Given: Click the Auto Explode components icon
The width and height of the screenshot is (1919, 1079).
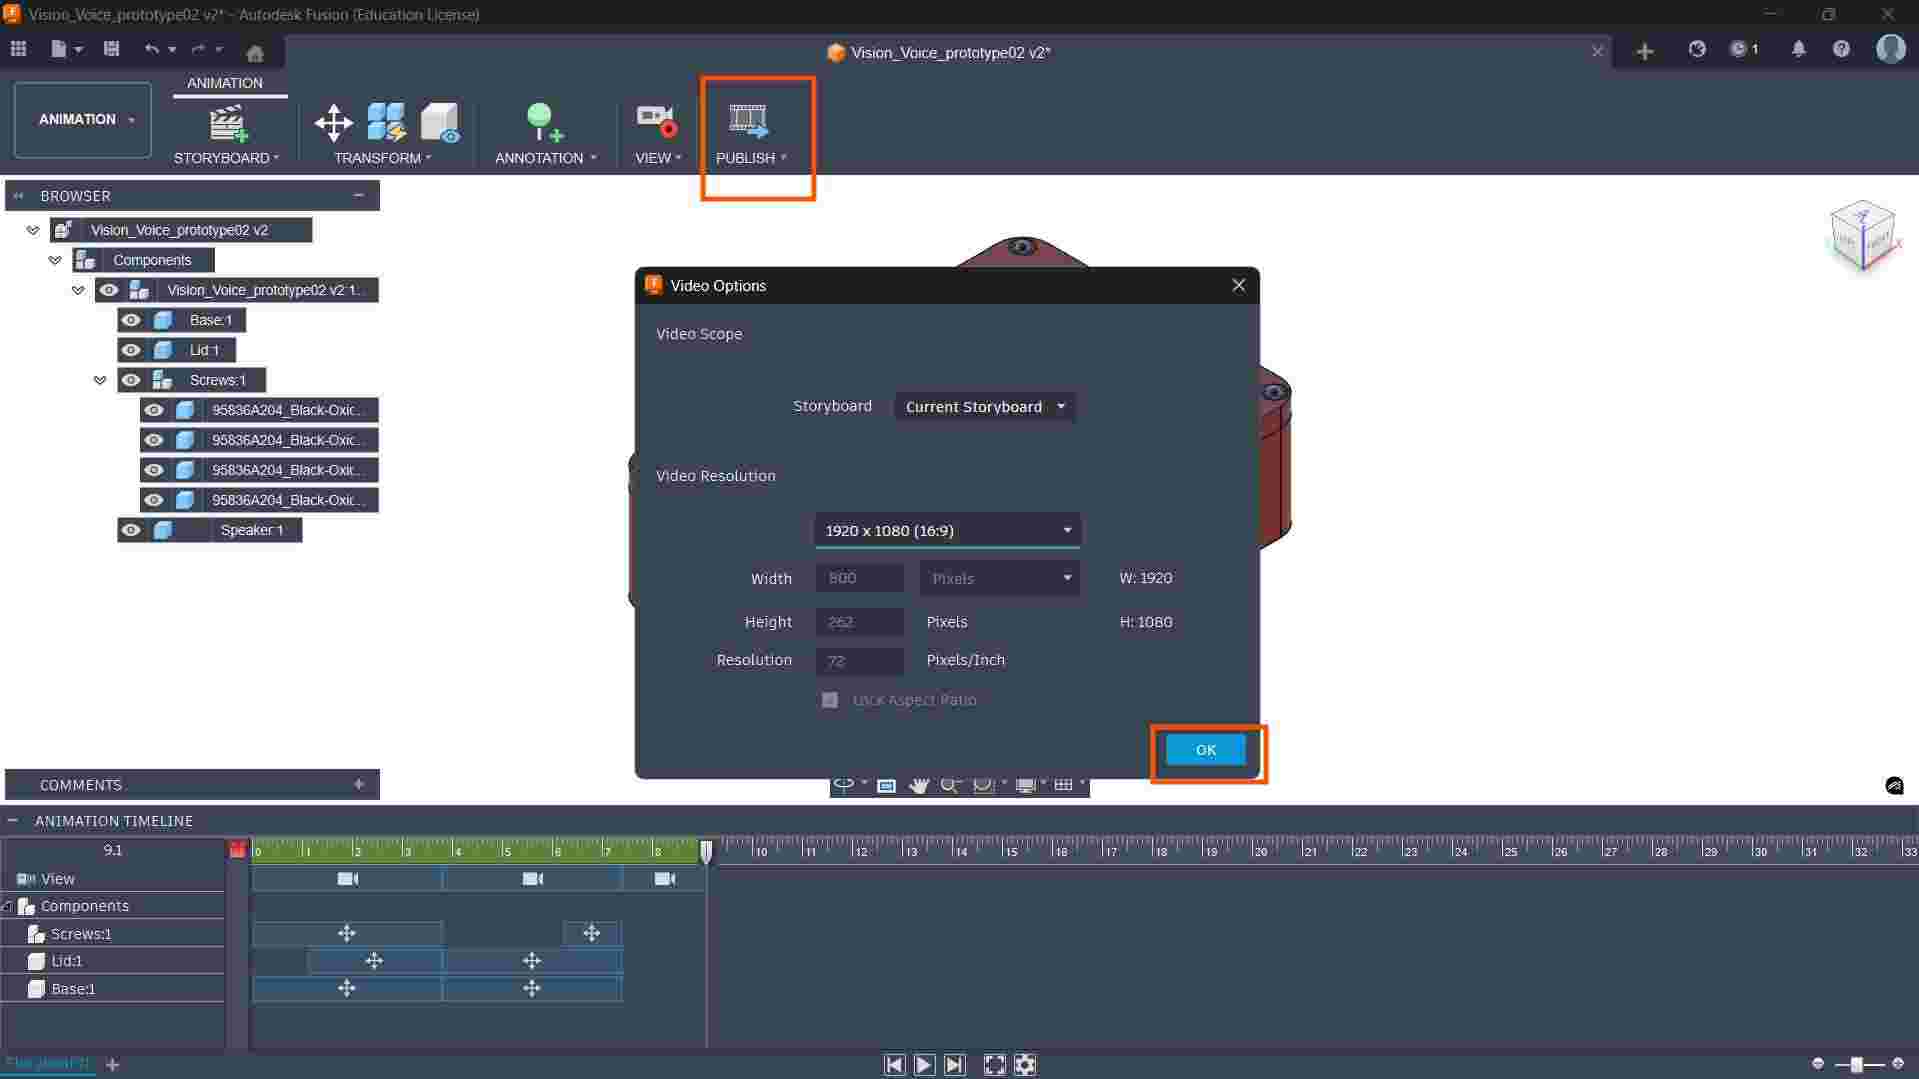Looking at the screenshot, I should pos(387,122).
